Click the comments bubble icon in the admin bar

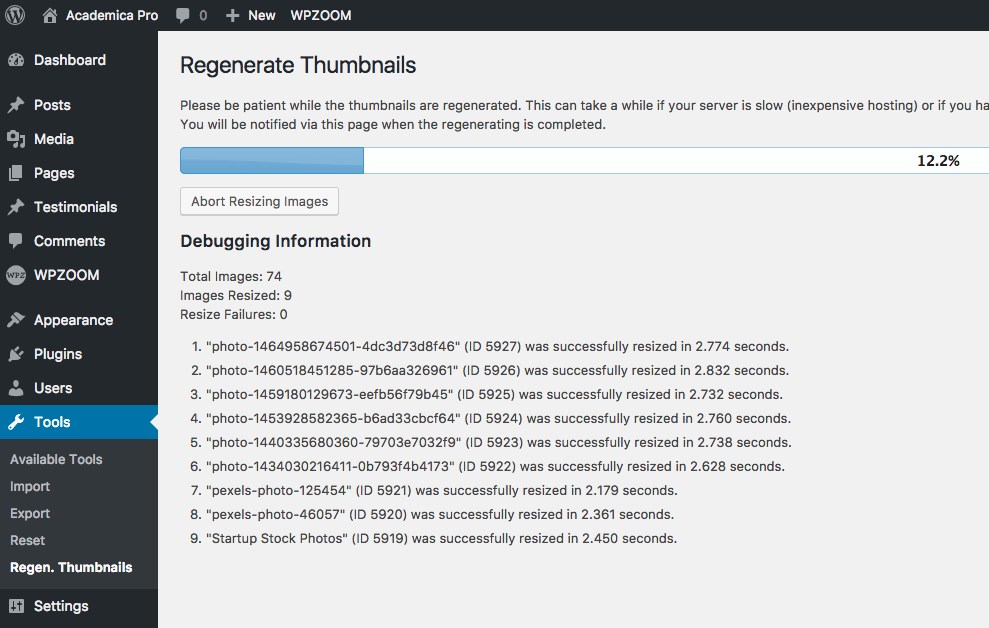pyautogui.click(x=183, y=16)
